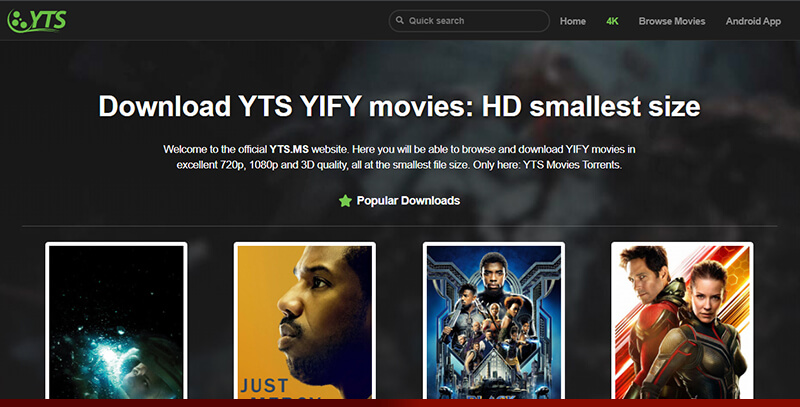Go to the 4K section

[x=612, y=21]
